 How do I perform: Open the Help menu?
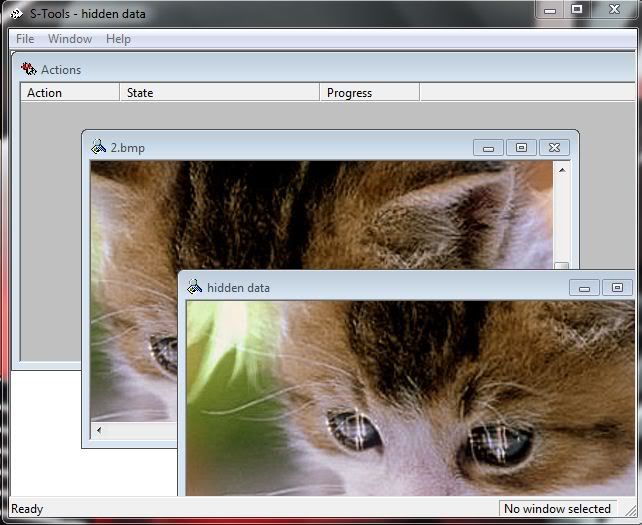click(x=118, y=39)
